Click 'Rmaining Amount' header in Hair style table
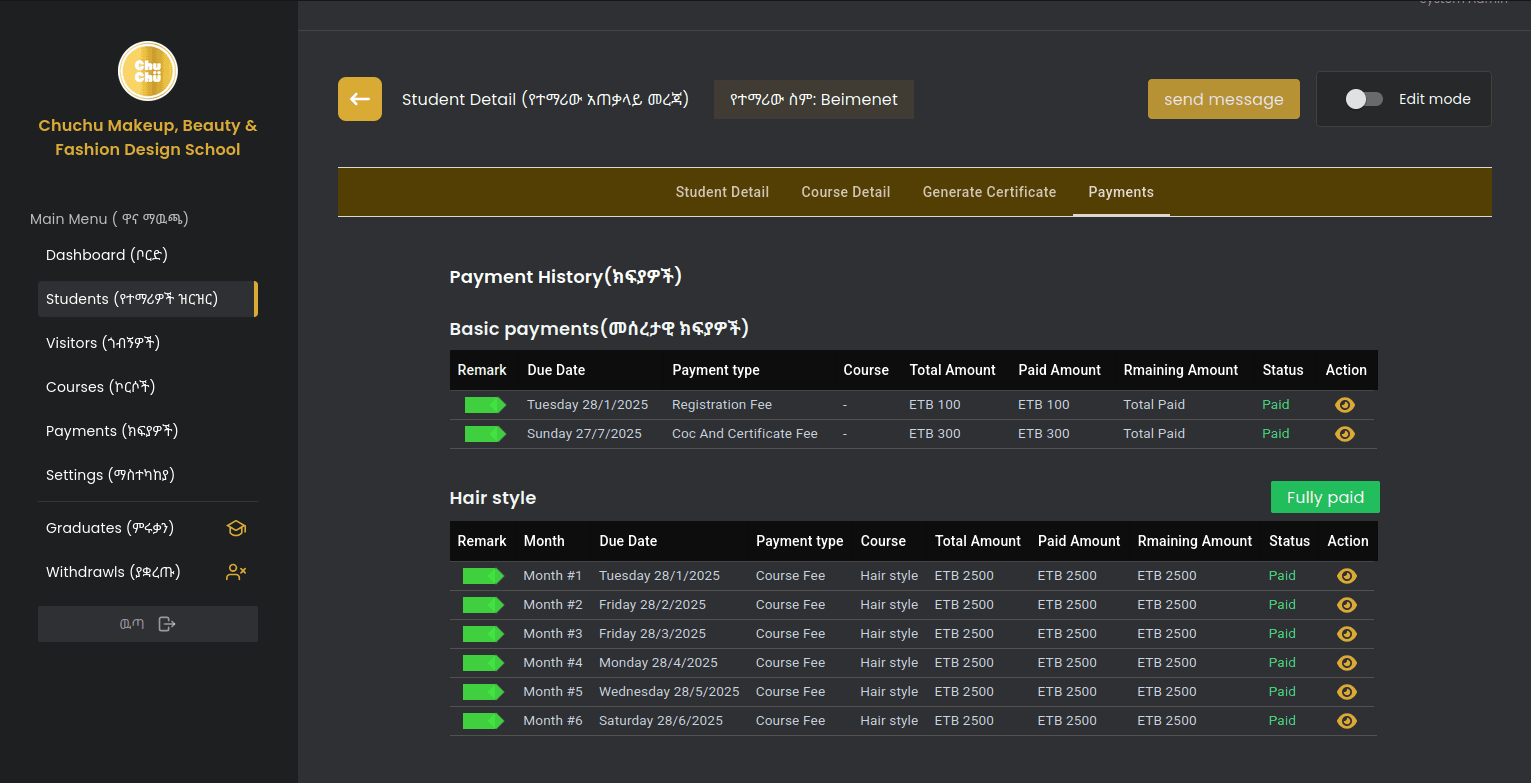This screenshot has height=783, width=1531. 1194,541
